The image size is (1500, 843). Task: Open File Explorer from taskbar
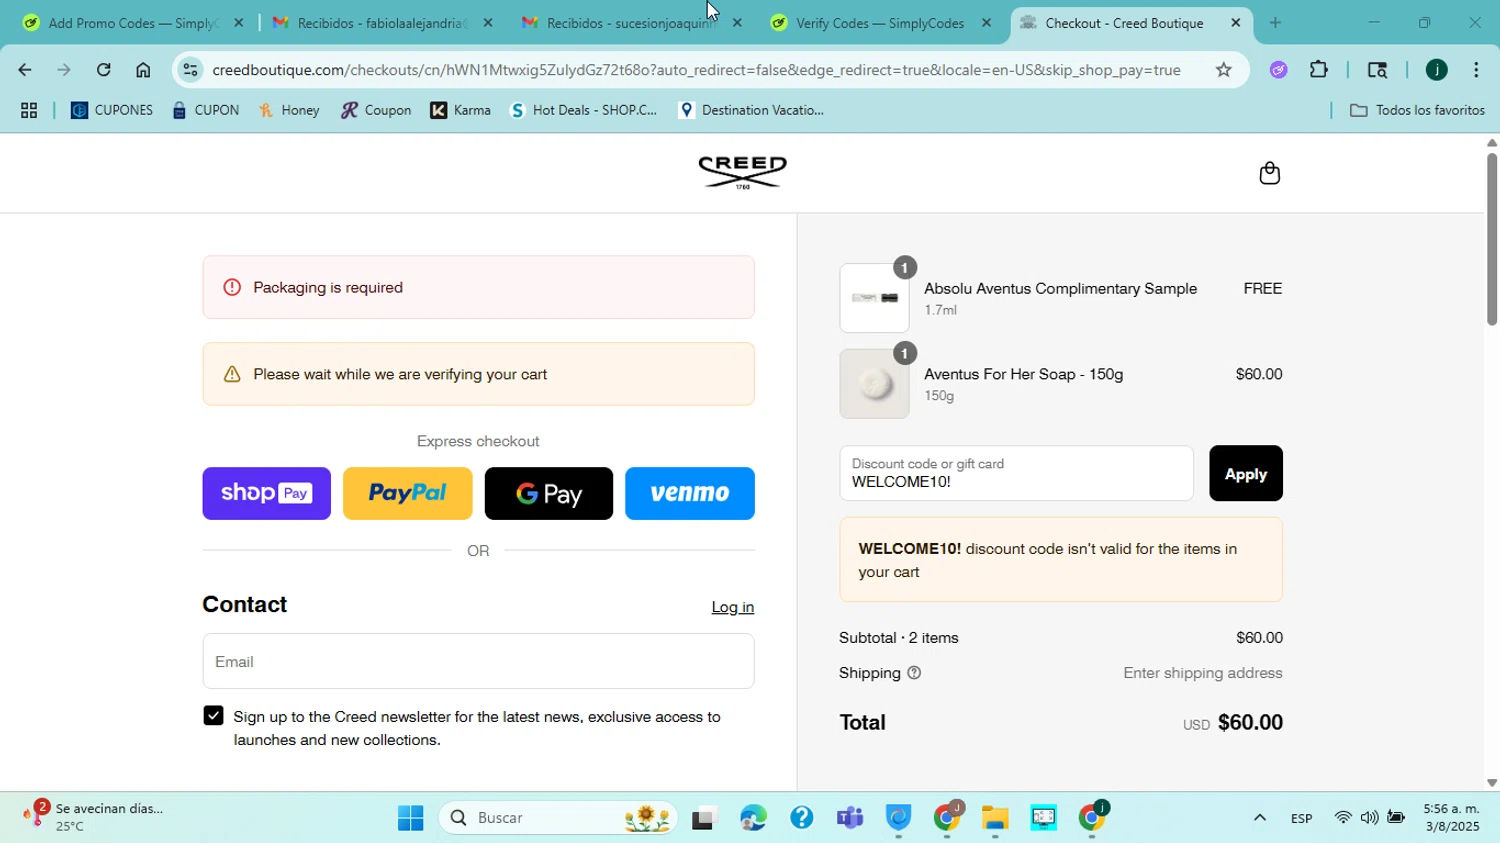tap(995, 818)
